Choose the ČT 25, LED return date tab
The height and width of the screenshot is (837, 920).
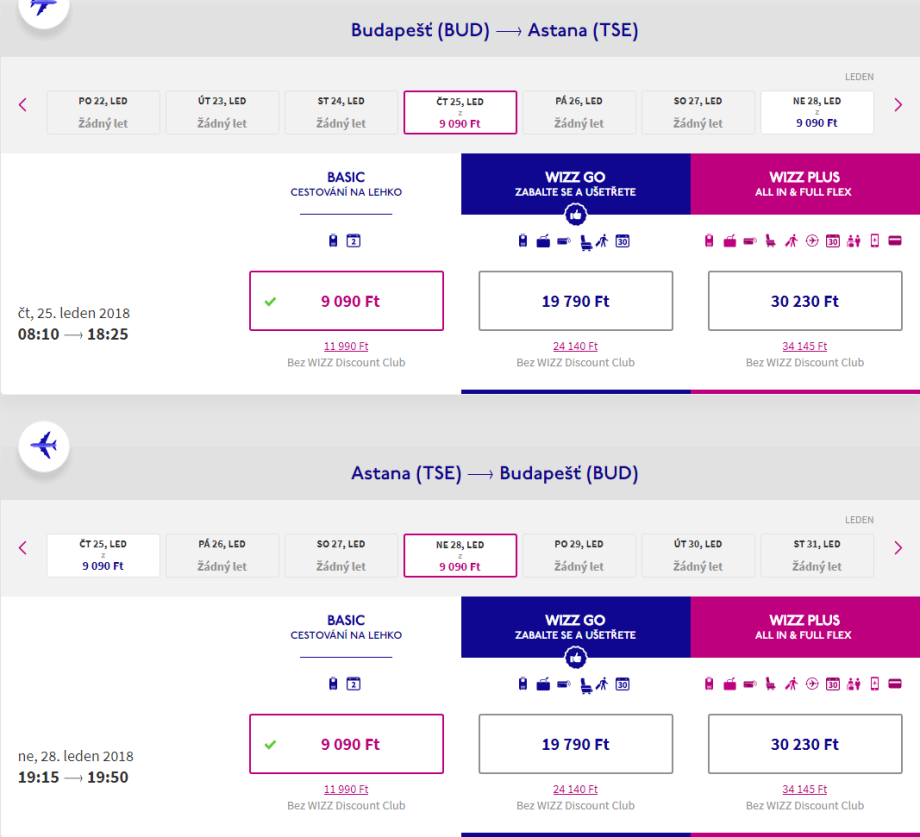[103, 555]
